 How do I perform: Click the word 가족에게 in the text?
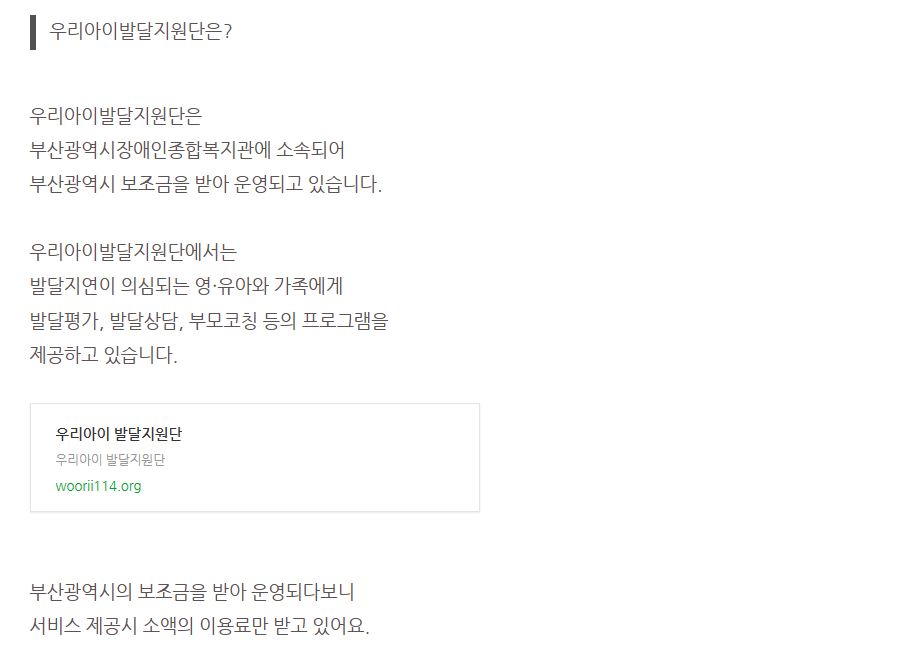[x=308, y=286]
